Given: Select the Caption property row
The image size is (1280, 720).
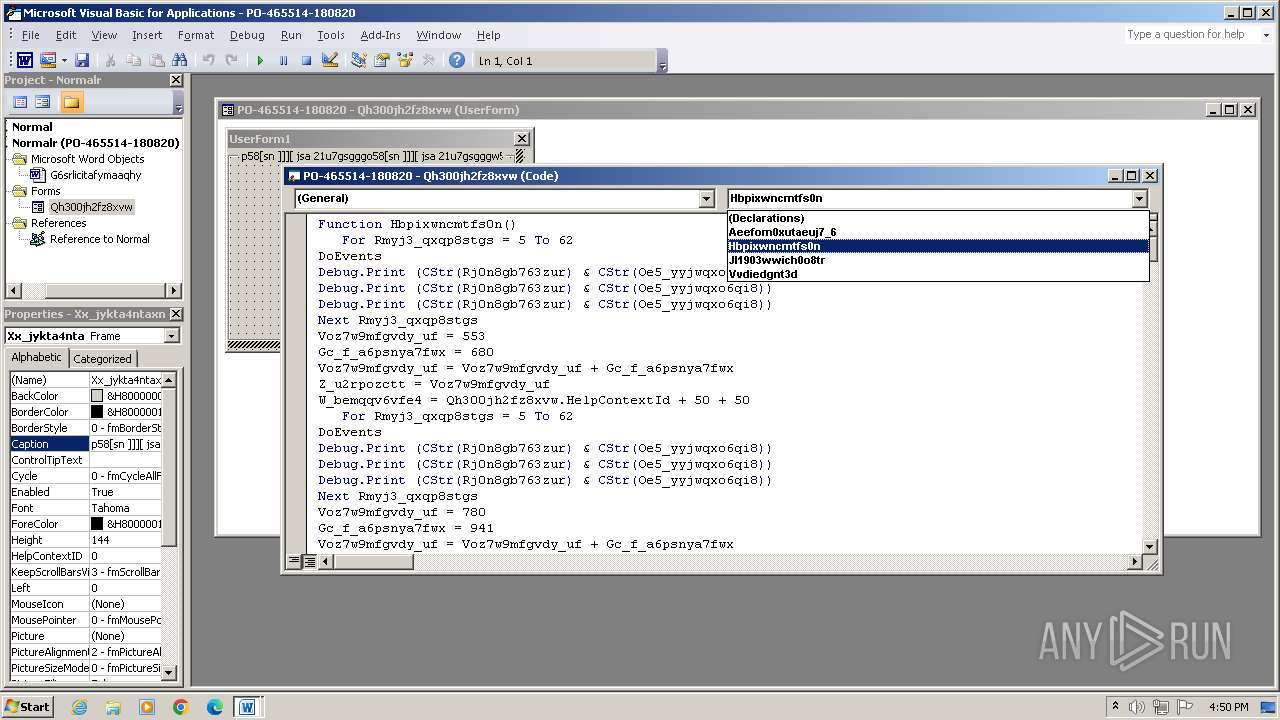Looking at the screenshot, I should [x=85, y=444].
